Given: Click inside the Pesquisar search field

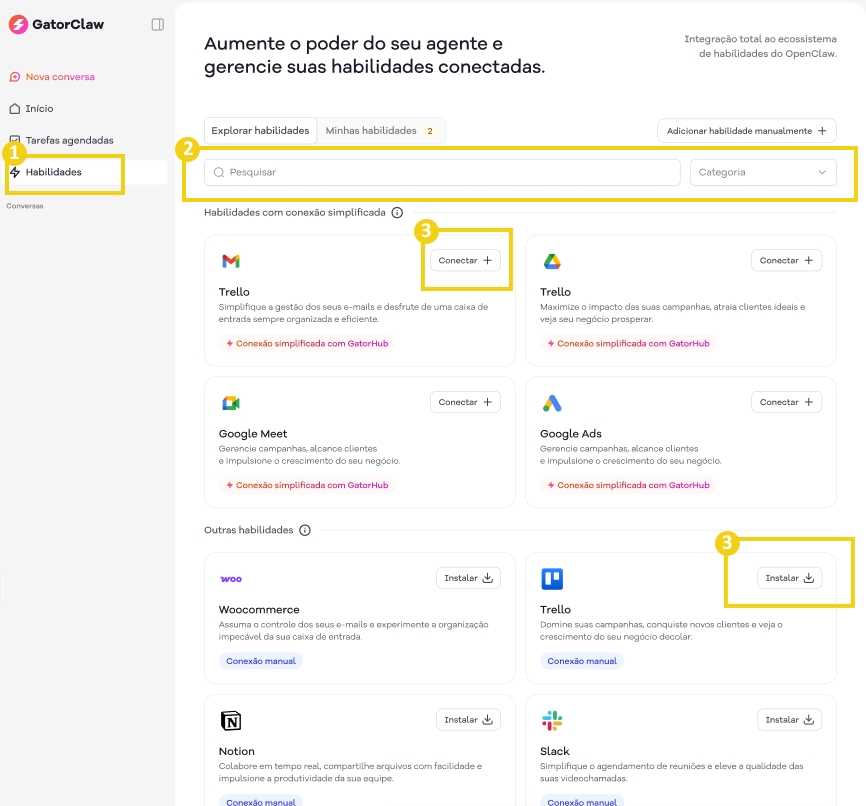Looking at the screenshot, I should (442, 172).
